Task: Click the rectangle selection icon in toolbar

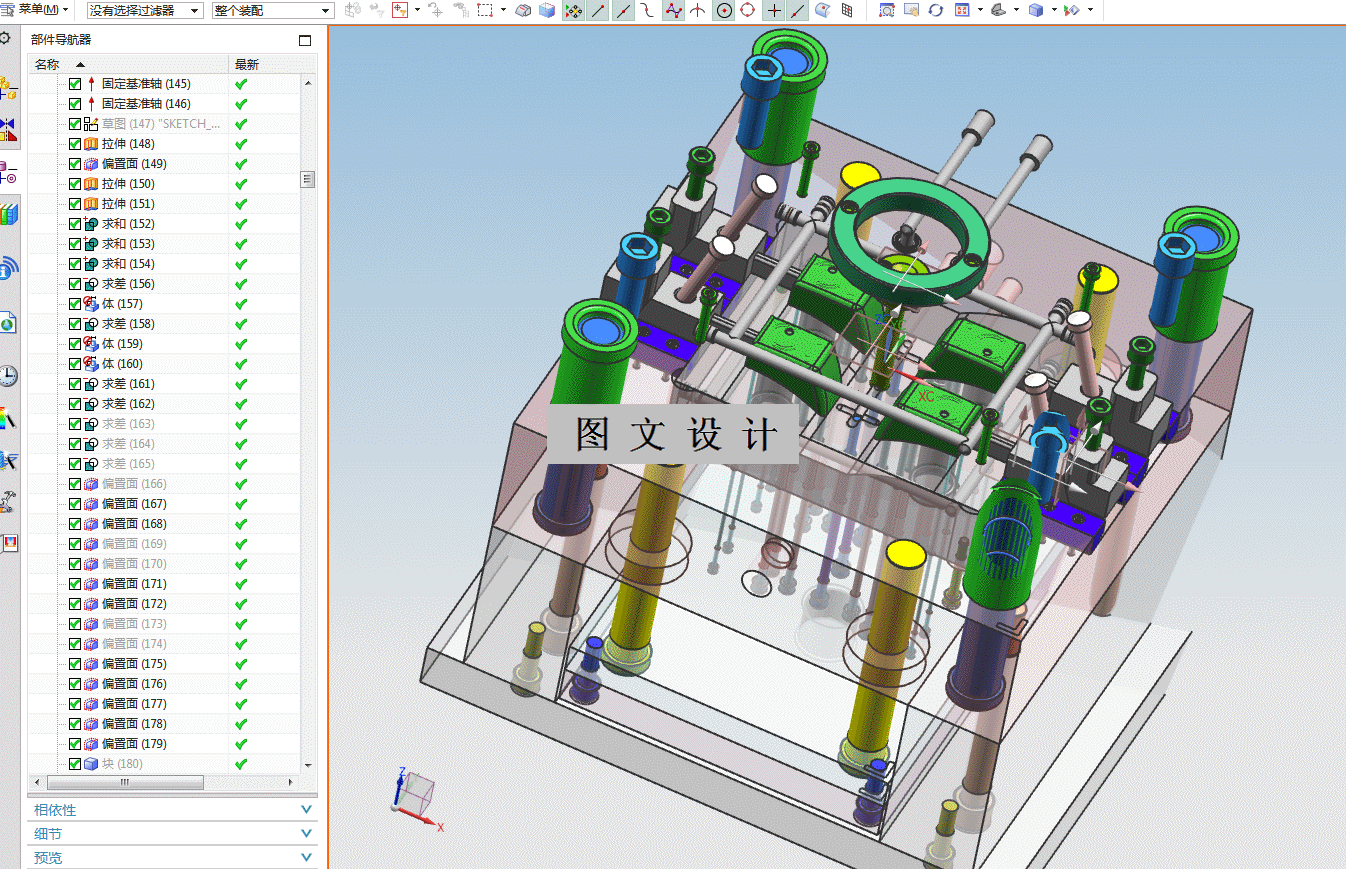Action: (485, 10)
